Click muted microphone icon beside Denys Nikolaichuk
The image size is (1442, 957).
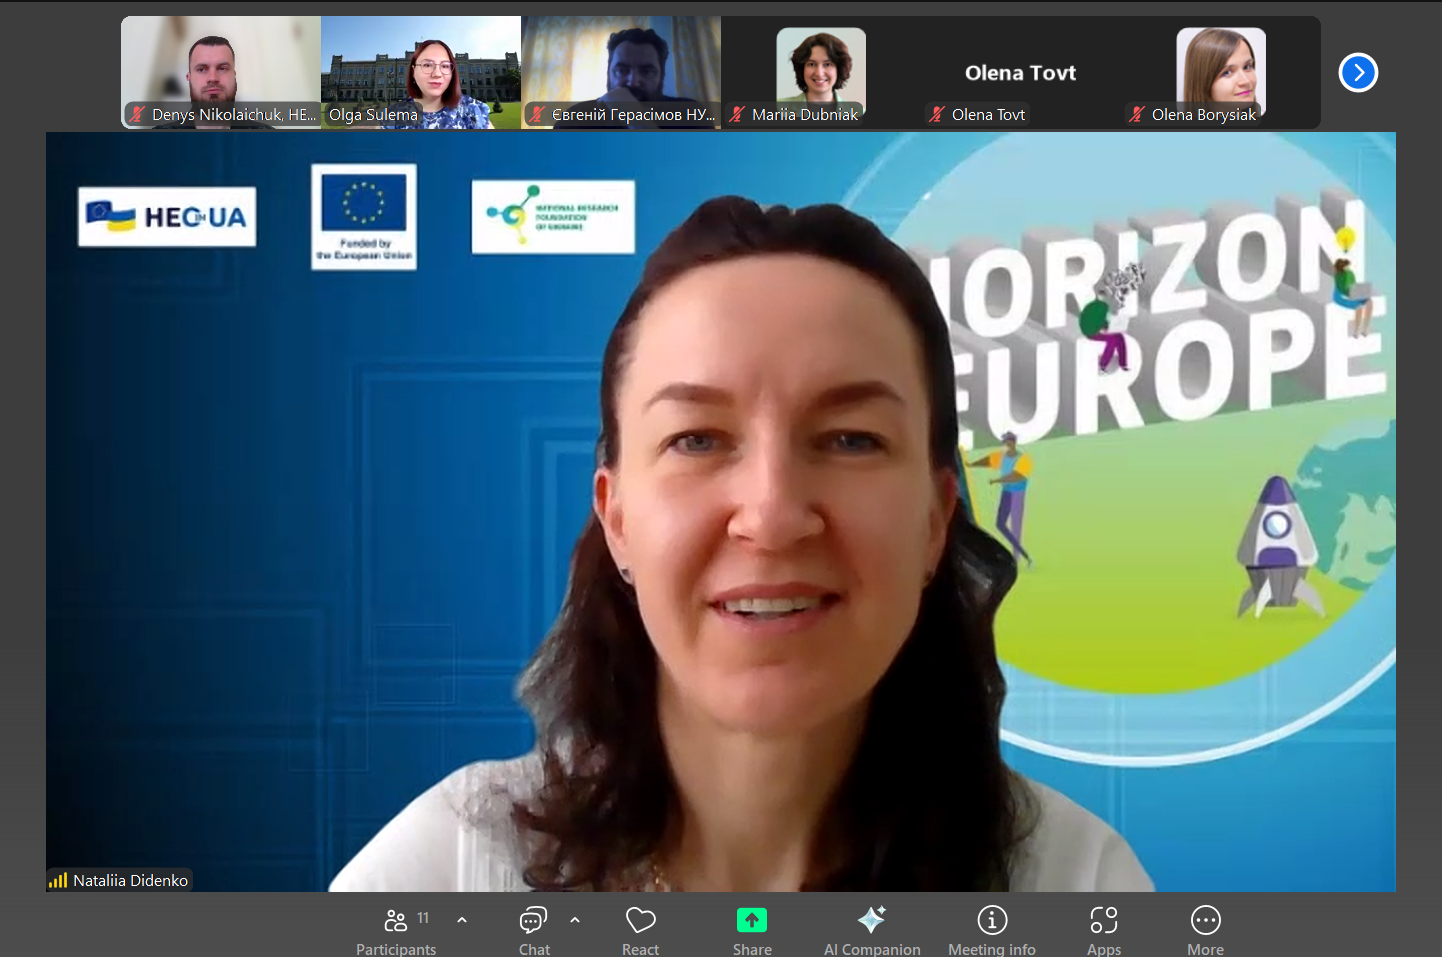[x=138, y=114]
